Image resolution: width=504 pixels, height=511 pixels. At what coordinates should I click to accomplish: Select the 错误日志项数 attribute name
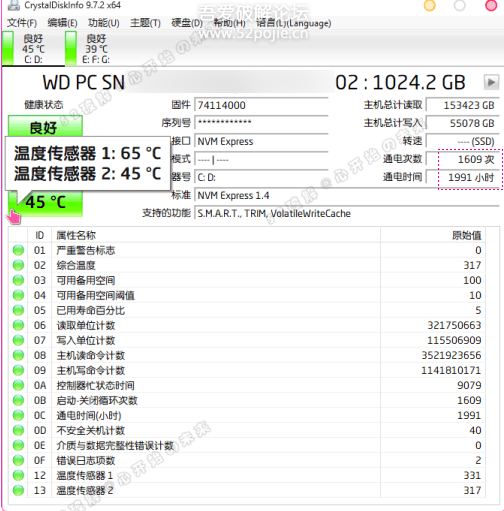pos(86,460)
